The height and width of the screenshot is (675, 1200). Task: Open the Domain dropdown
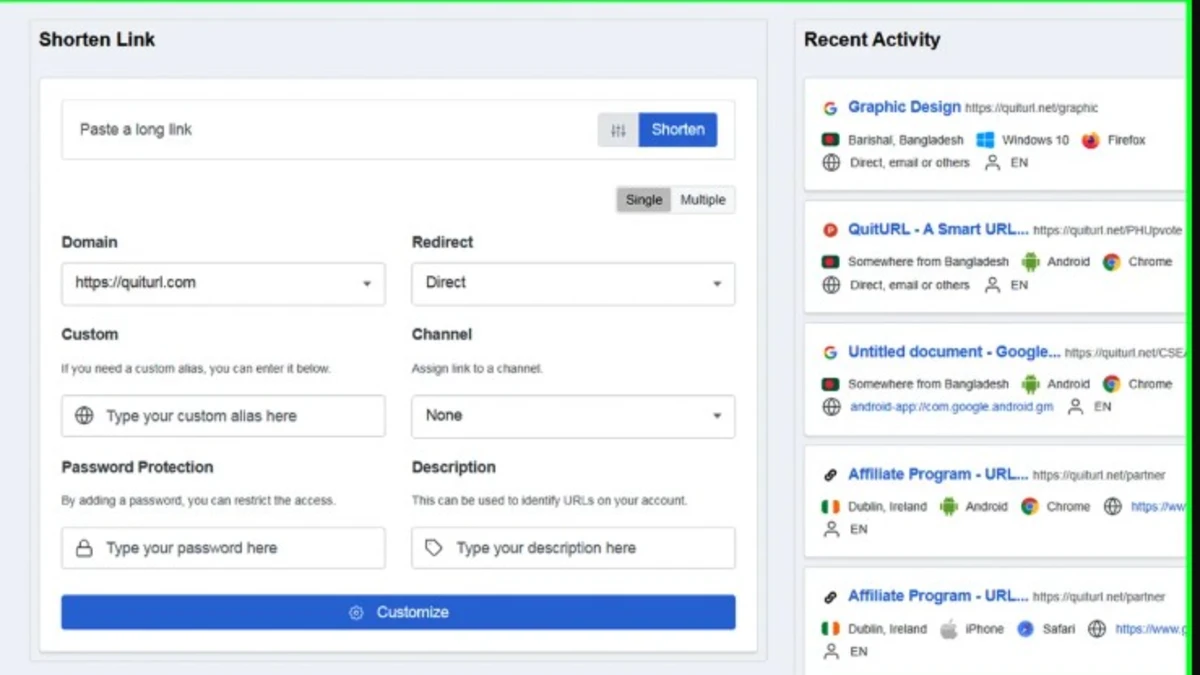point(223,284)
